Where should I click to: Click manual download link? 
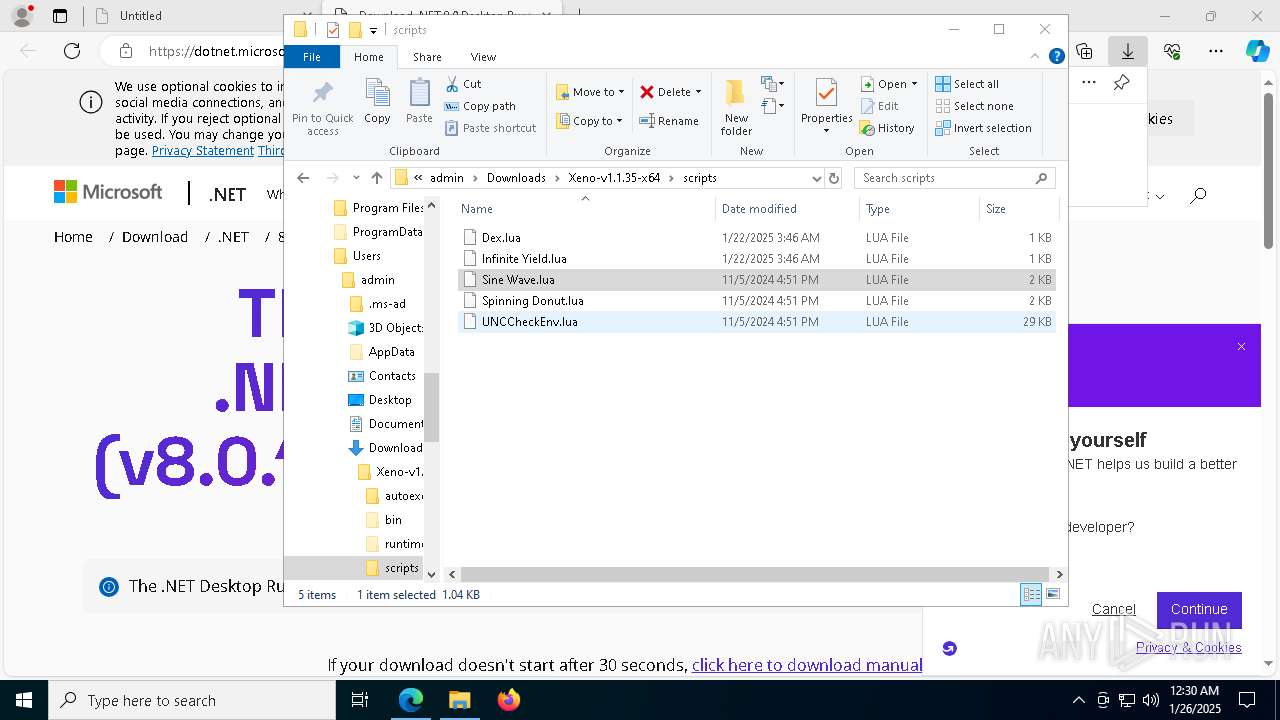[806, 665]
